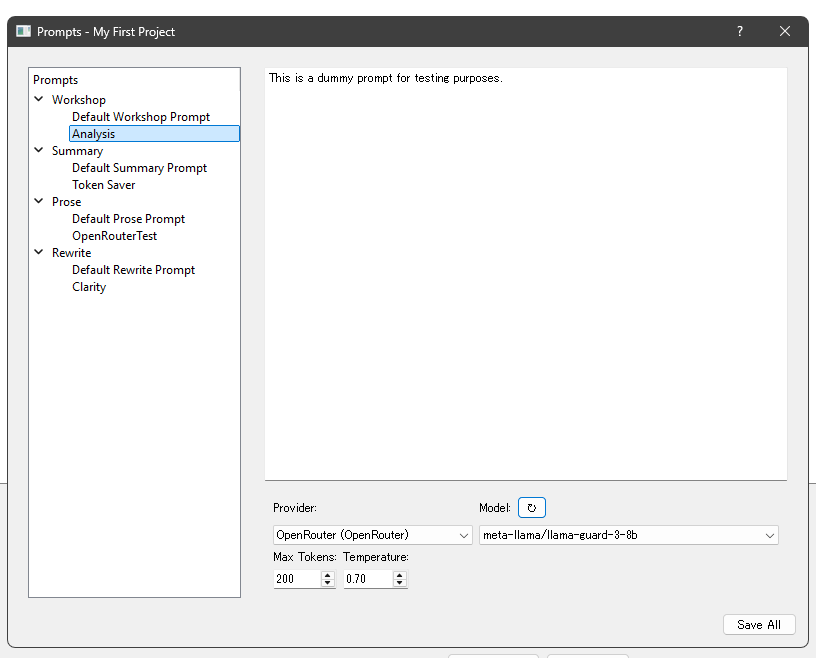Select Default Workshop Prompt
Image resolution: width=816 pixels, height=658 pixels.
click(x=141, y=117)
